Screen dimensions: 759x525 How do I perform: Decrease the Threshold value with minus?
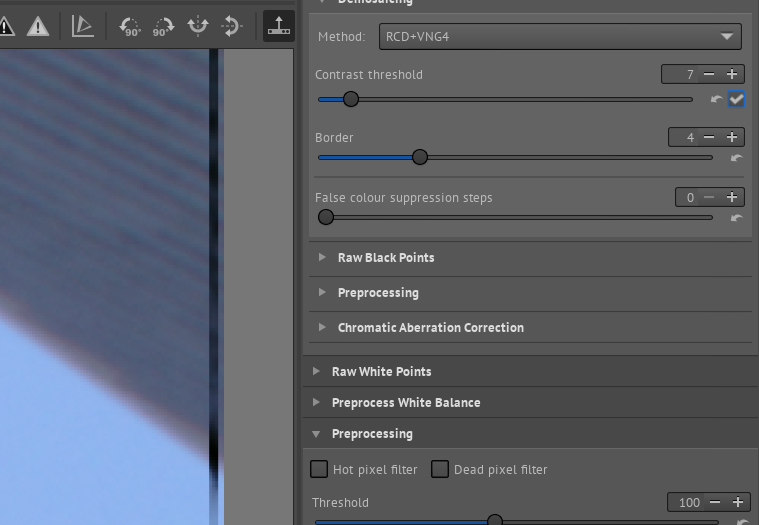[715, 502]
